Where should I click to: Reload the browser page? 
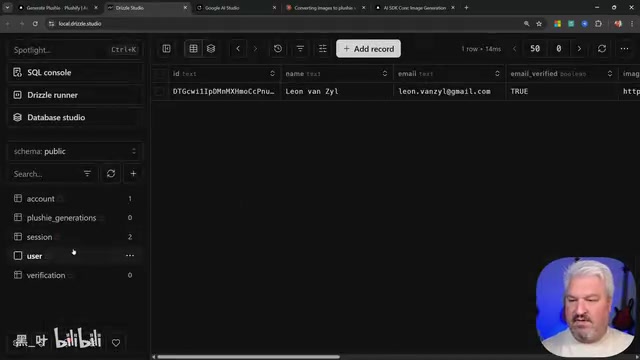pyautogui.click(x=35, y=24)
